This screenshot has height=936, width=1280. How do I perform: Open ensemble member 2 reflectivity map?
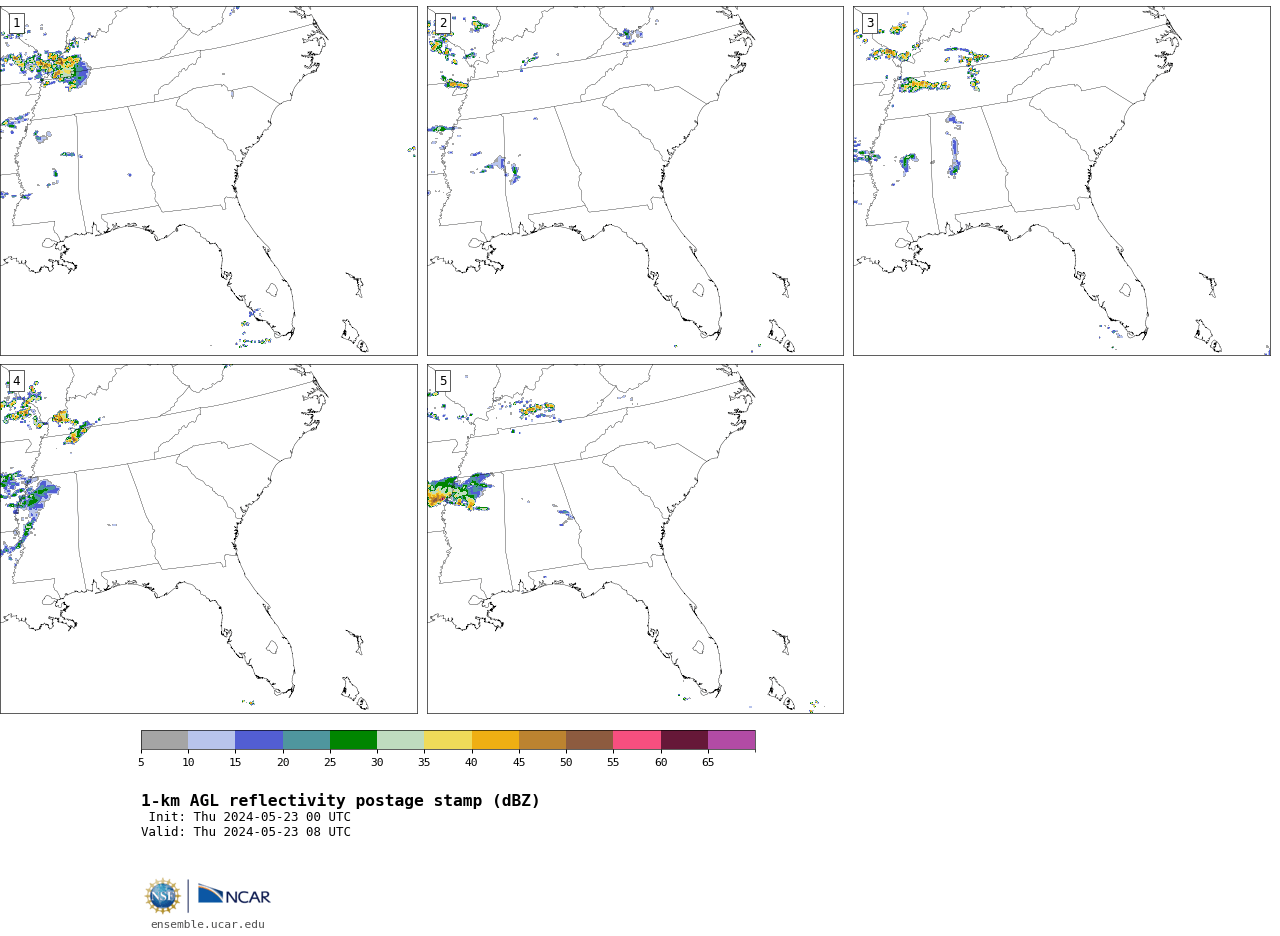(635, 181)
